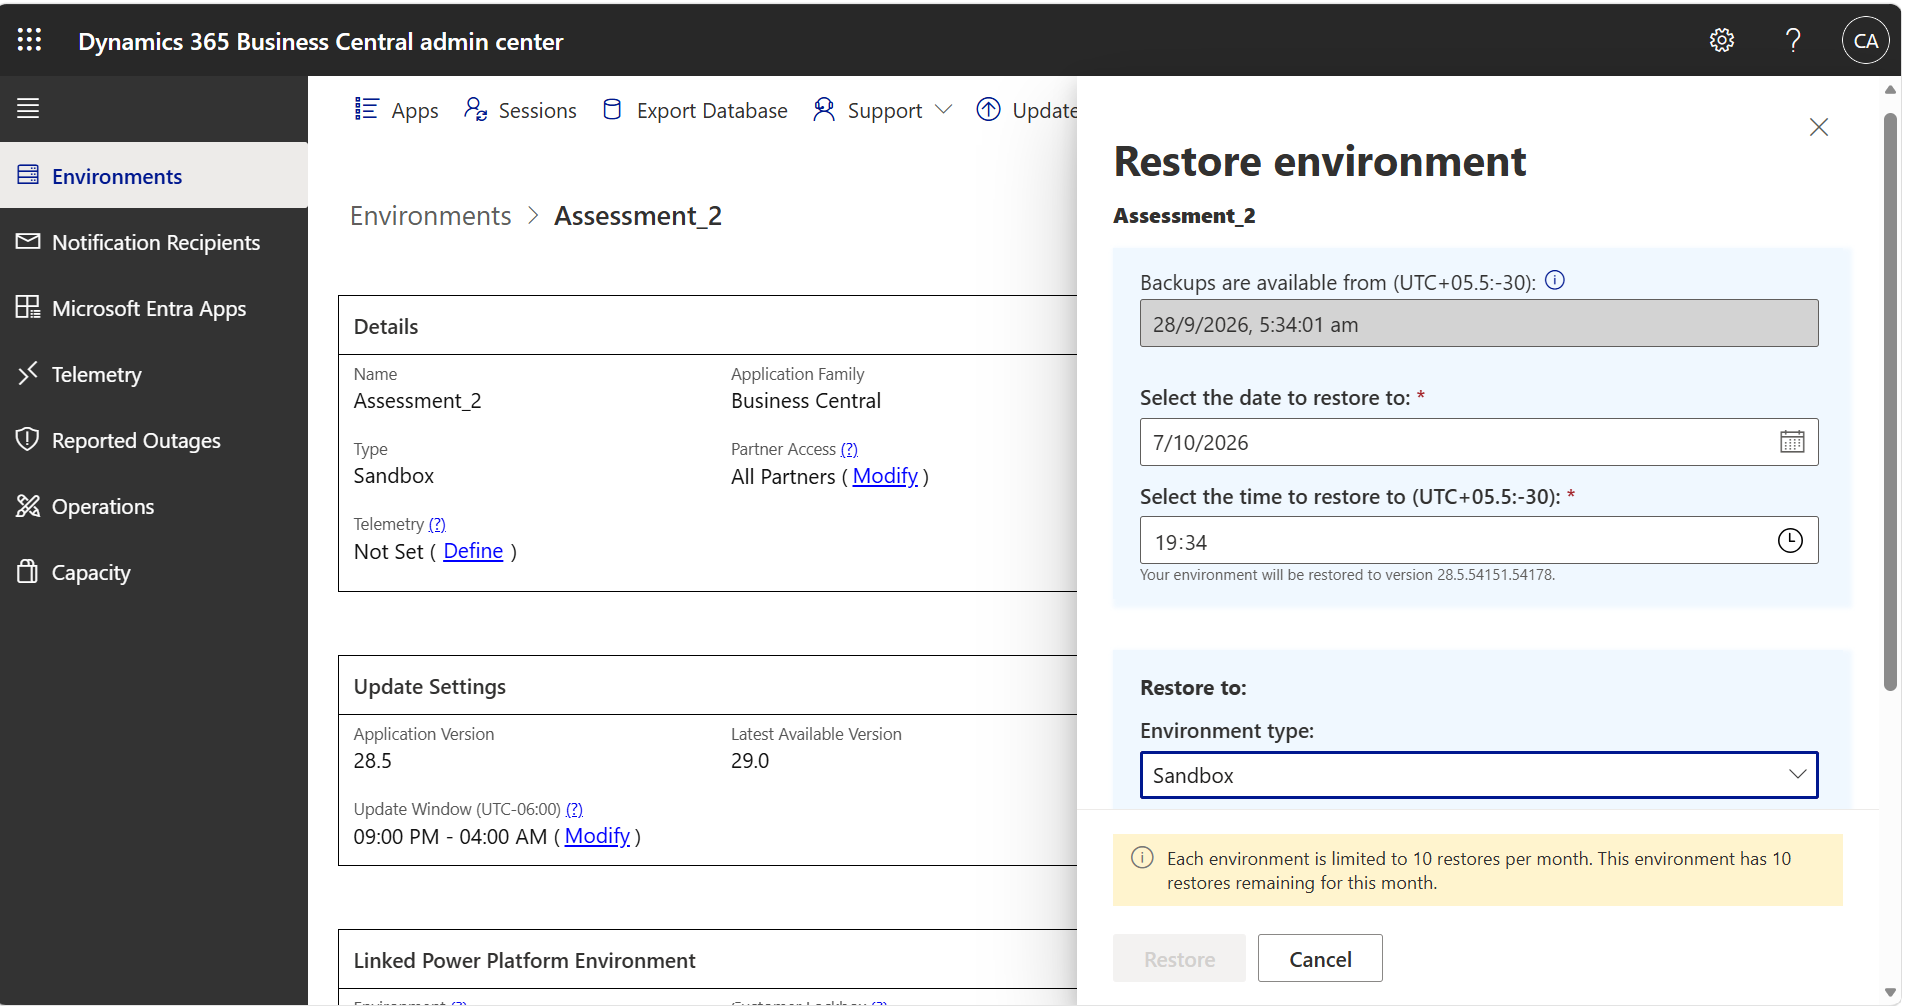The height and width of the screenshot is (1006, 1906).
Task: Click the restore time input field
Action: click(x=1479, y=541)
